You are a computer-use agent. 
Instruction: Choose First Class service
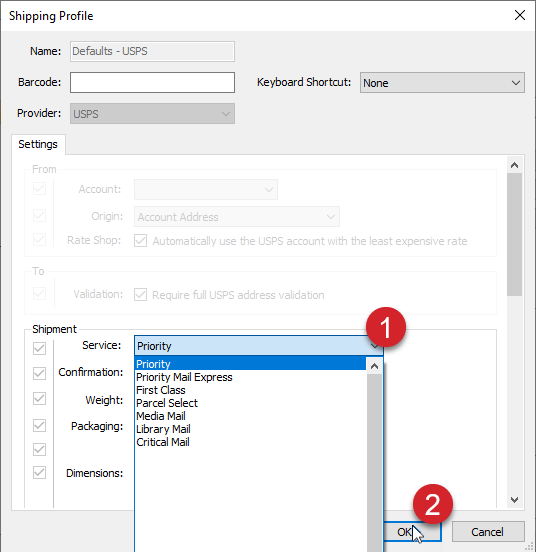click(x=251, y=390)
